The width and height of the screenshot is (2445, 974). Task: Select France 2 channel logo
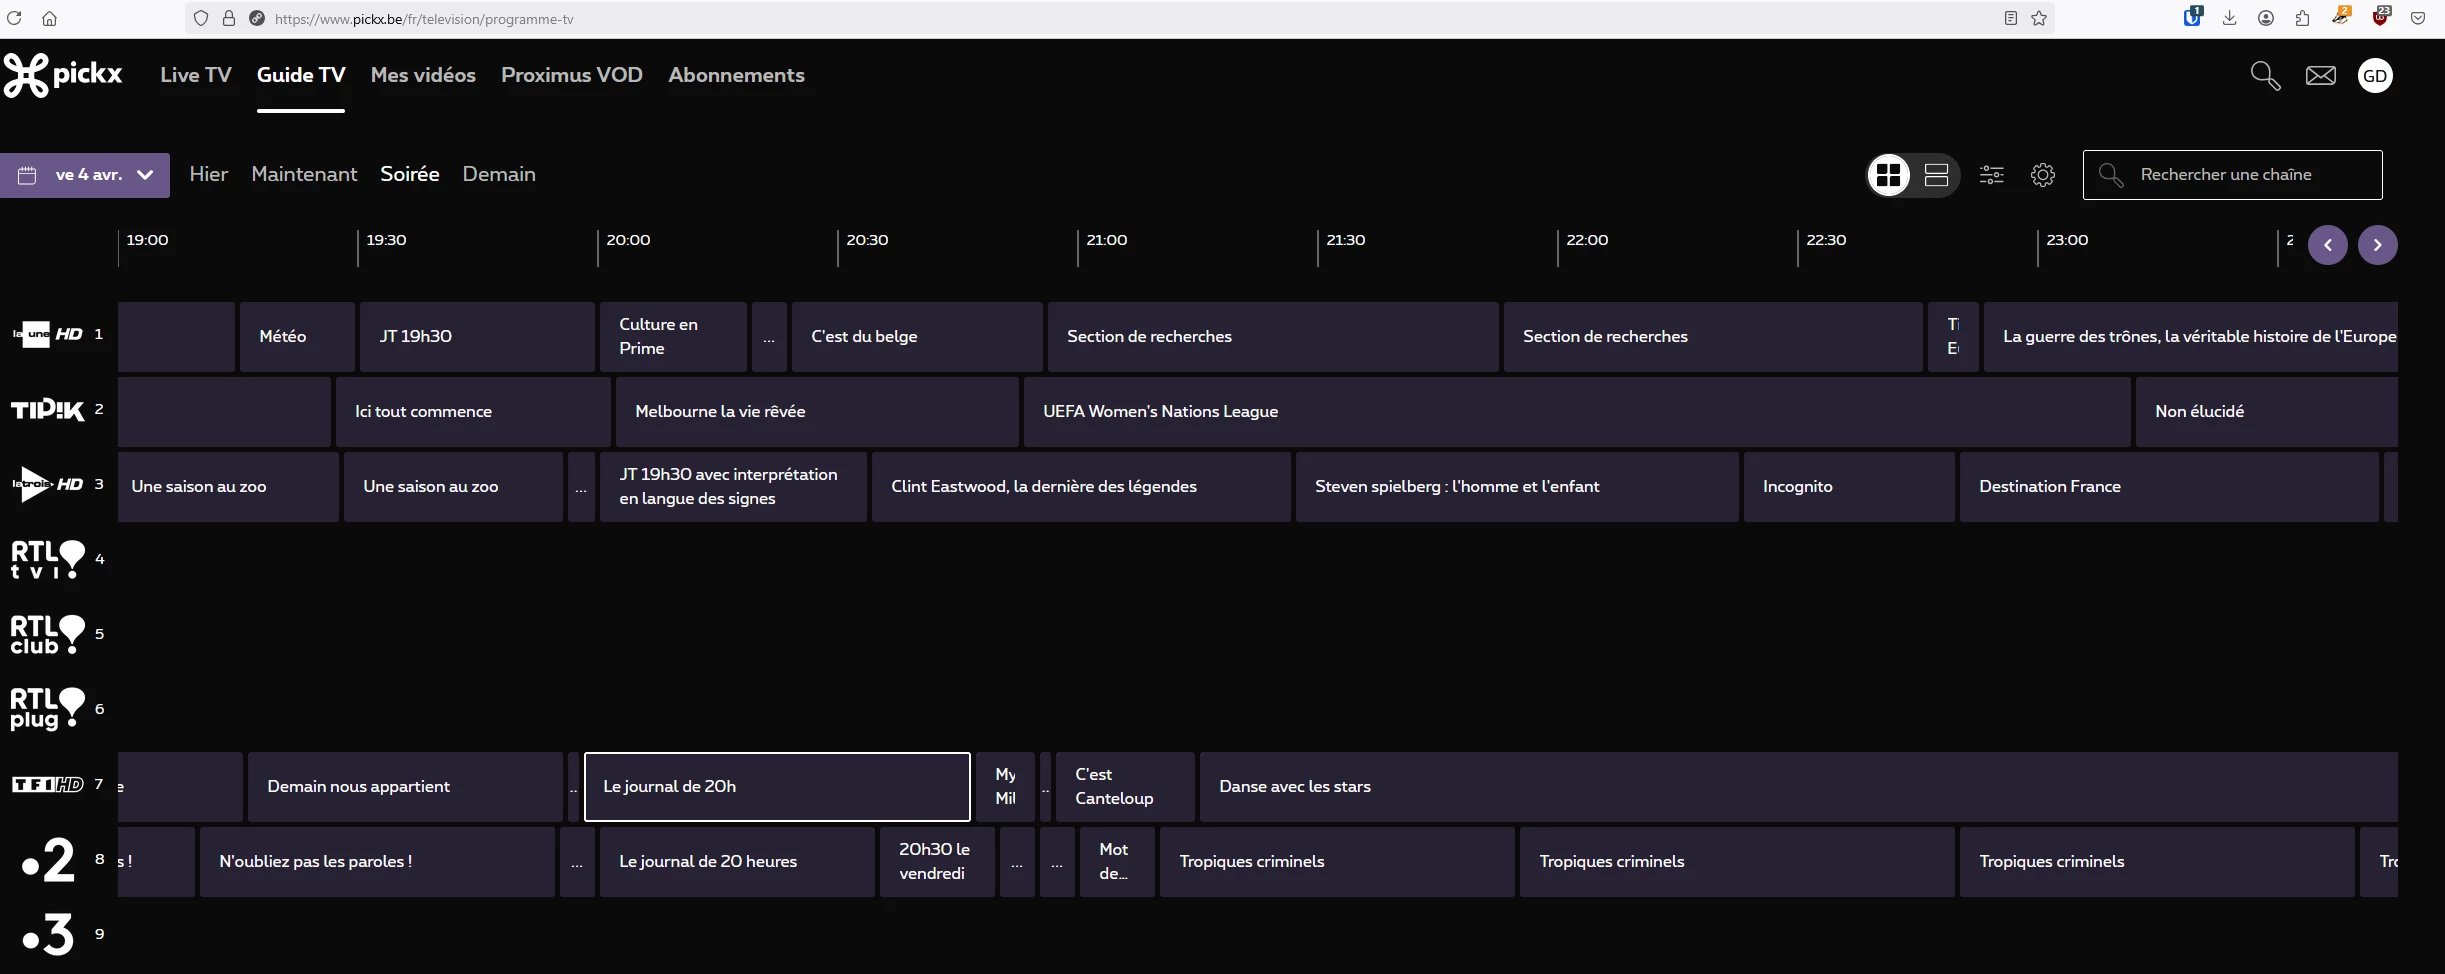tap(48, 860)
